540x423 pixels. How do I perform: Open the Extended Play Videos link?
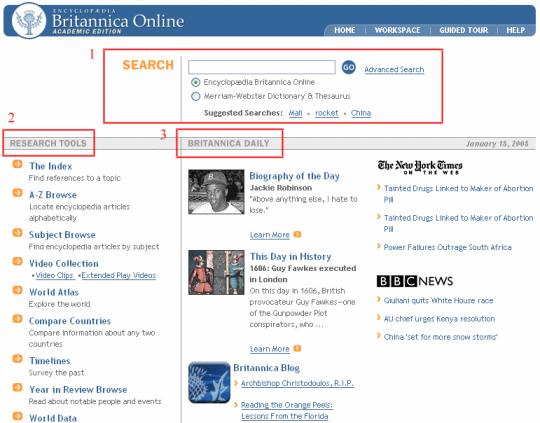(118, 275)
